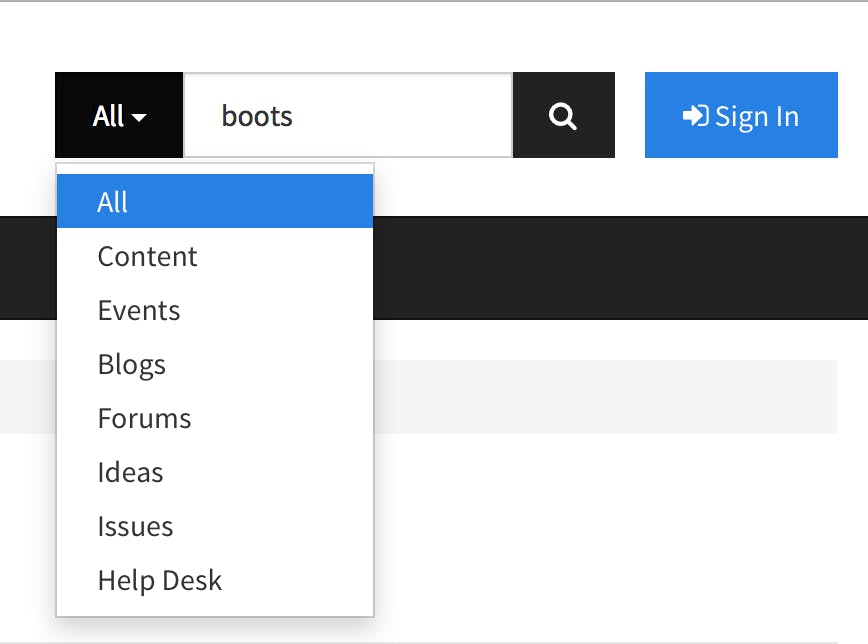Choose Content from the category list
Viewport: 868px width, 644px height.
148,256
